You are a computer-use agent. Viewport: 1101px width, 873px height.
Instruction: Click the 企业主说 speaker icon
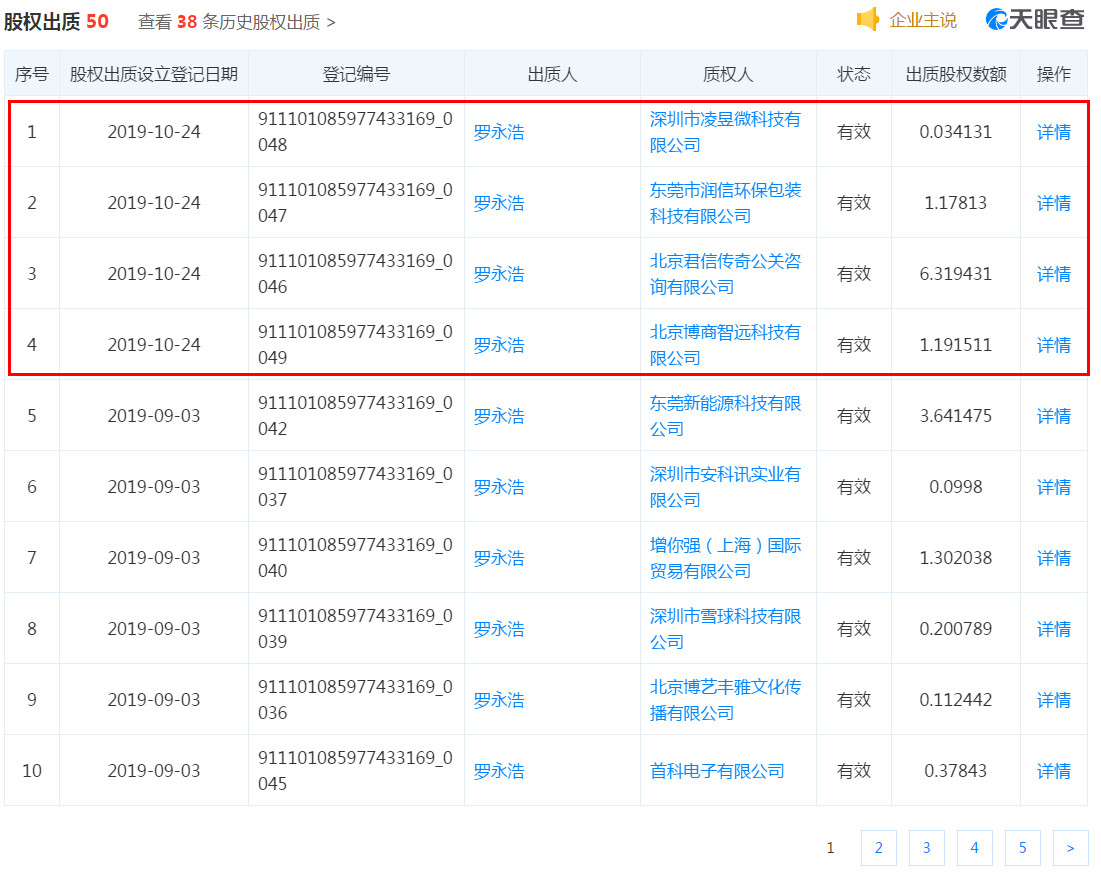click(868, 20)
